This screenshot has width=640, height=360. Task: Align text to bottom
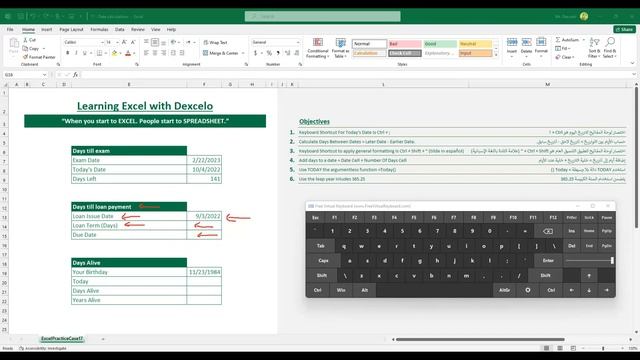click(x=164, y=42)
